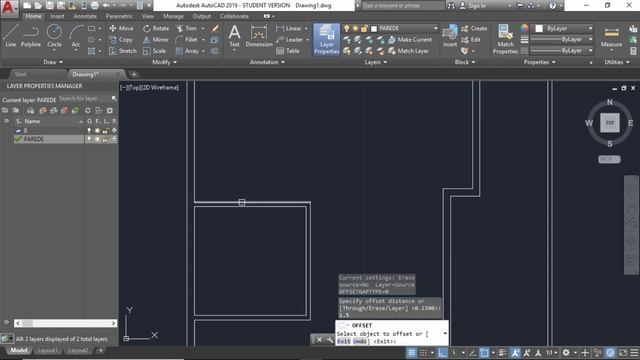This screenshot has height=360, width=640.
Task: Click the Leader annotation button
Action: pyautogui.click(x=289, y=40)
